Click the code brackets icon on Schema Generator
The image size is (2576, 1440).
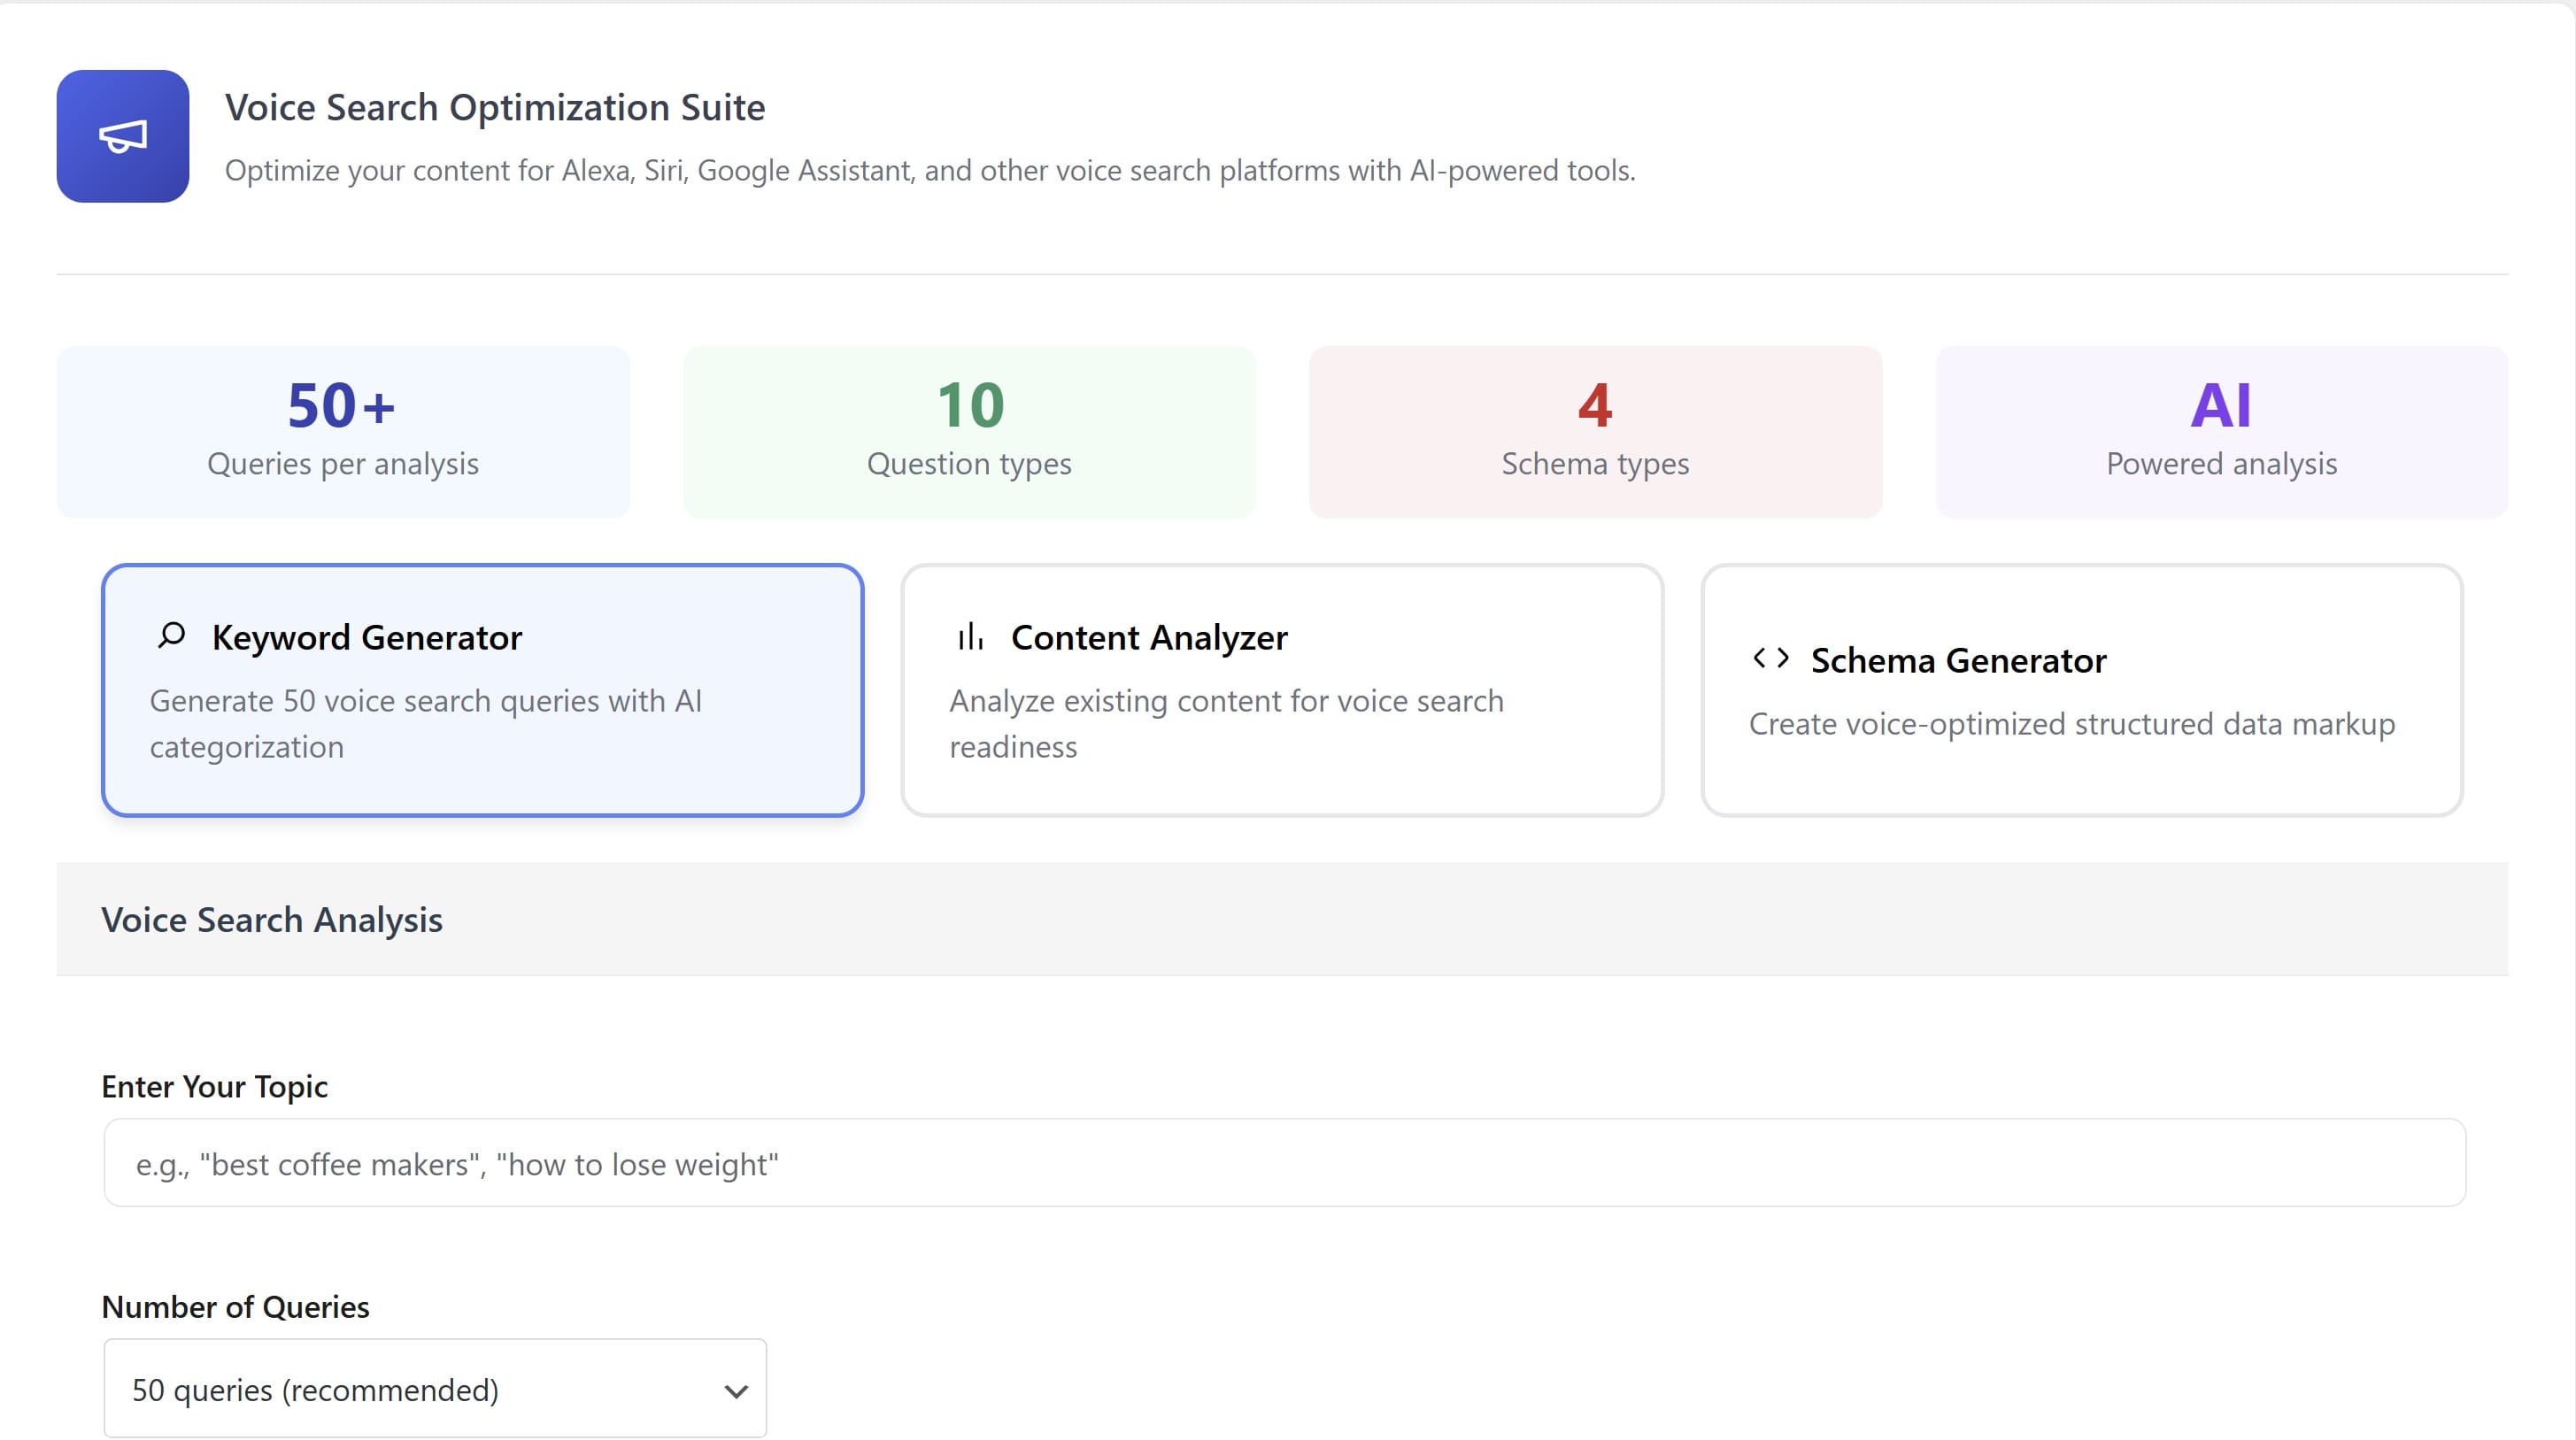pos(1771,658)
